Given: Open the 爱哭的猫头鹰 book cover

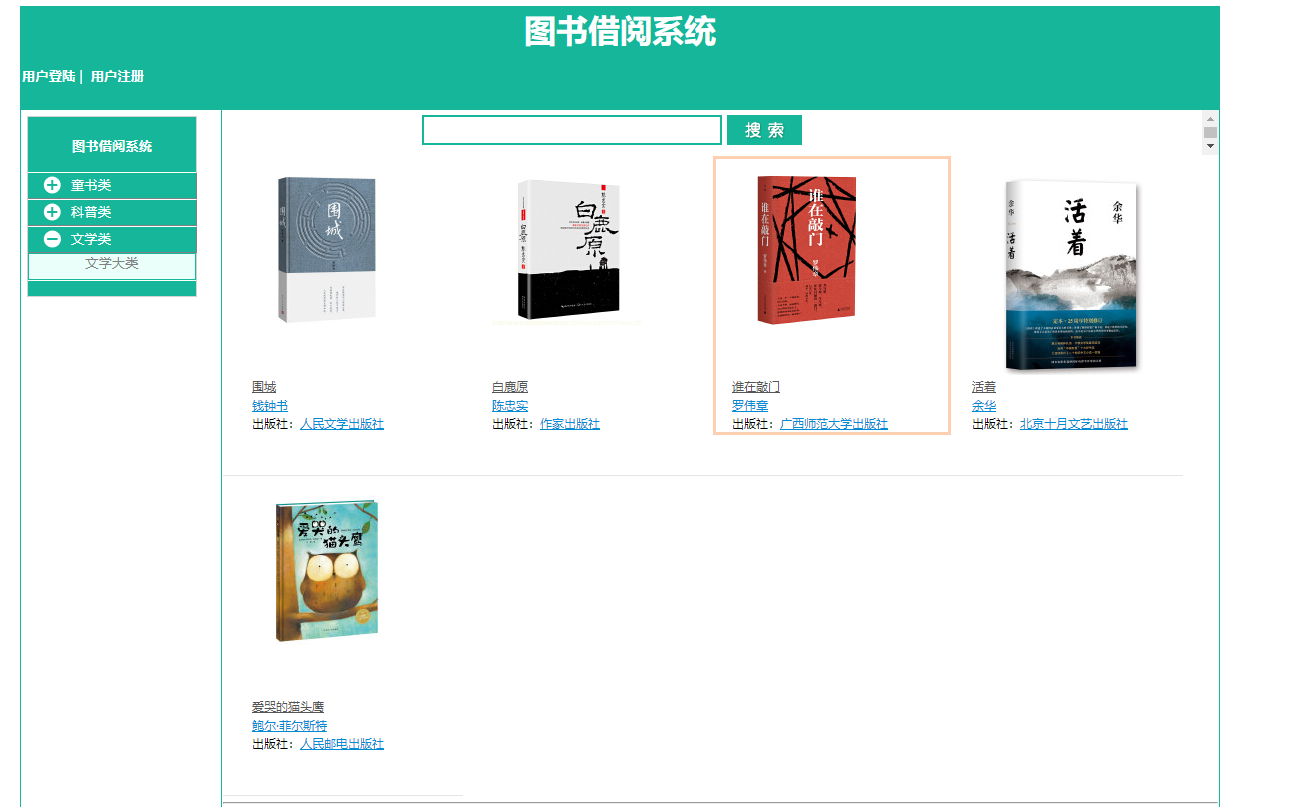Looking at the screenshot, I should pos(327,571).
